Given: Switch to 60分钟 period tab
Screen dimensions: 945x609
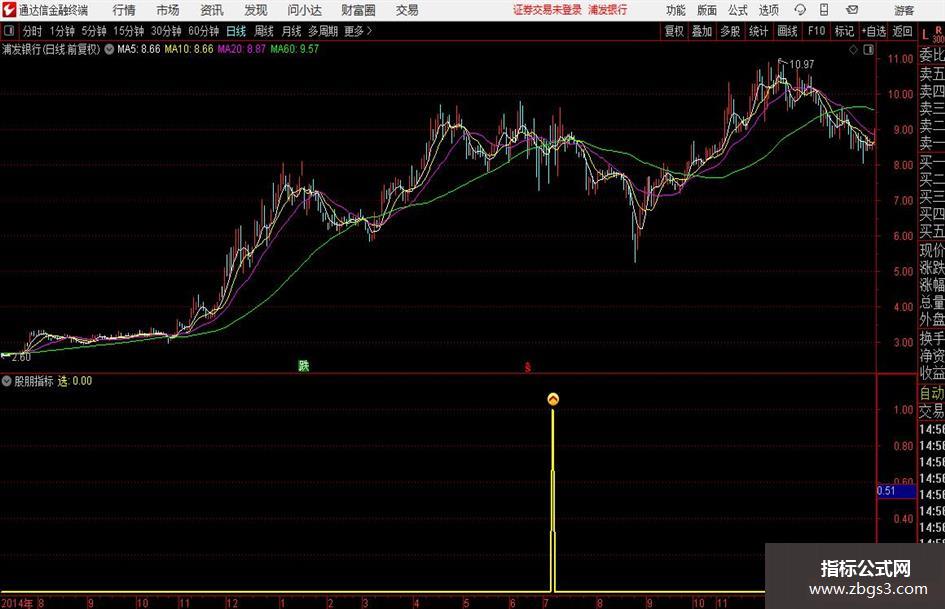Looking at the screenshot, I should (204, 31).
